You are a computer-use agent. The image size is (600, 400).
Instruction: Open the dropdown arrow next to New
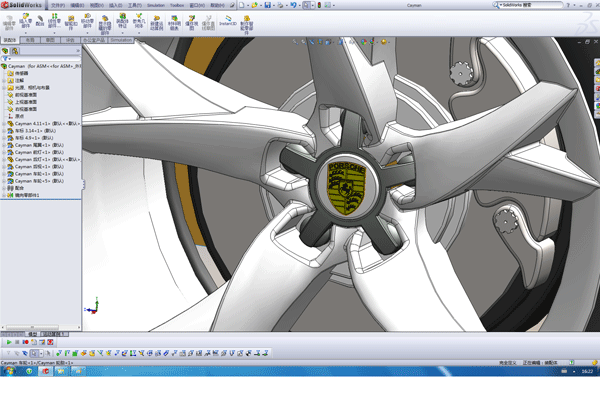coord(247,5)
